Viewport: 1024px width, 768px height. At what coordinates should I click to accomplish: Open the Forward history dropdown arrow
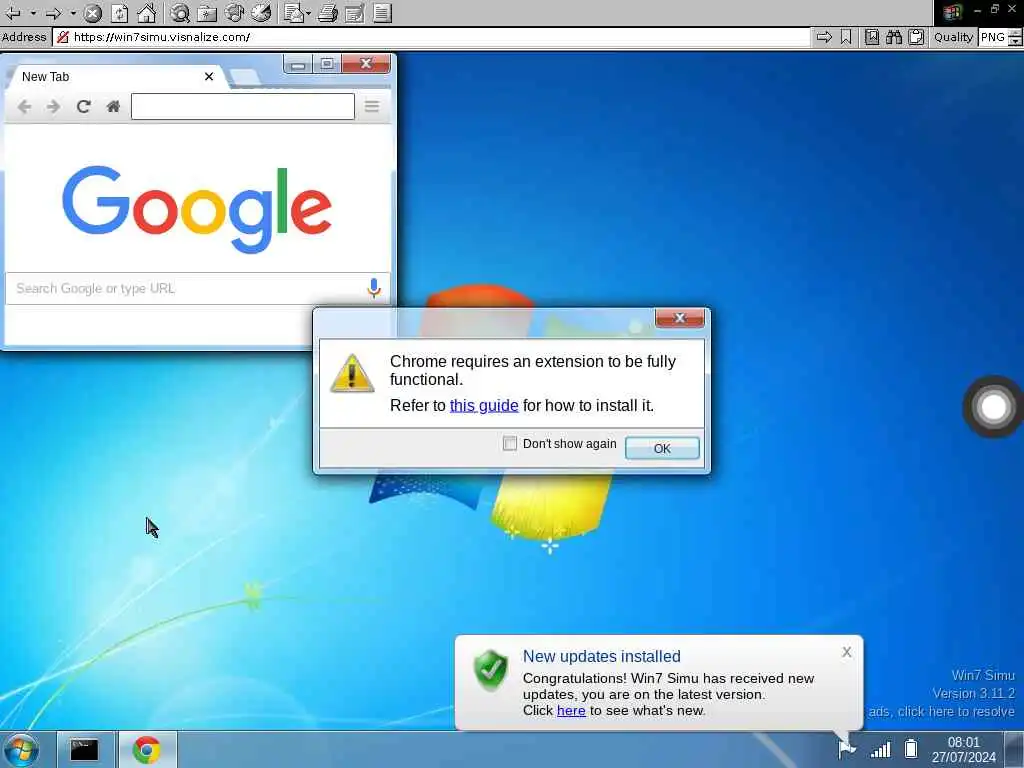click(73, 13)
